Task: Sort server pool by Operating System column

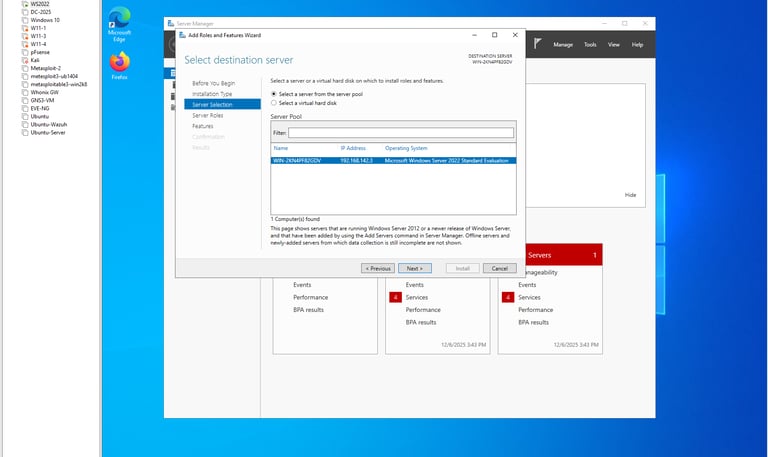Action: pyautogui.click(x=406, y=148)
